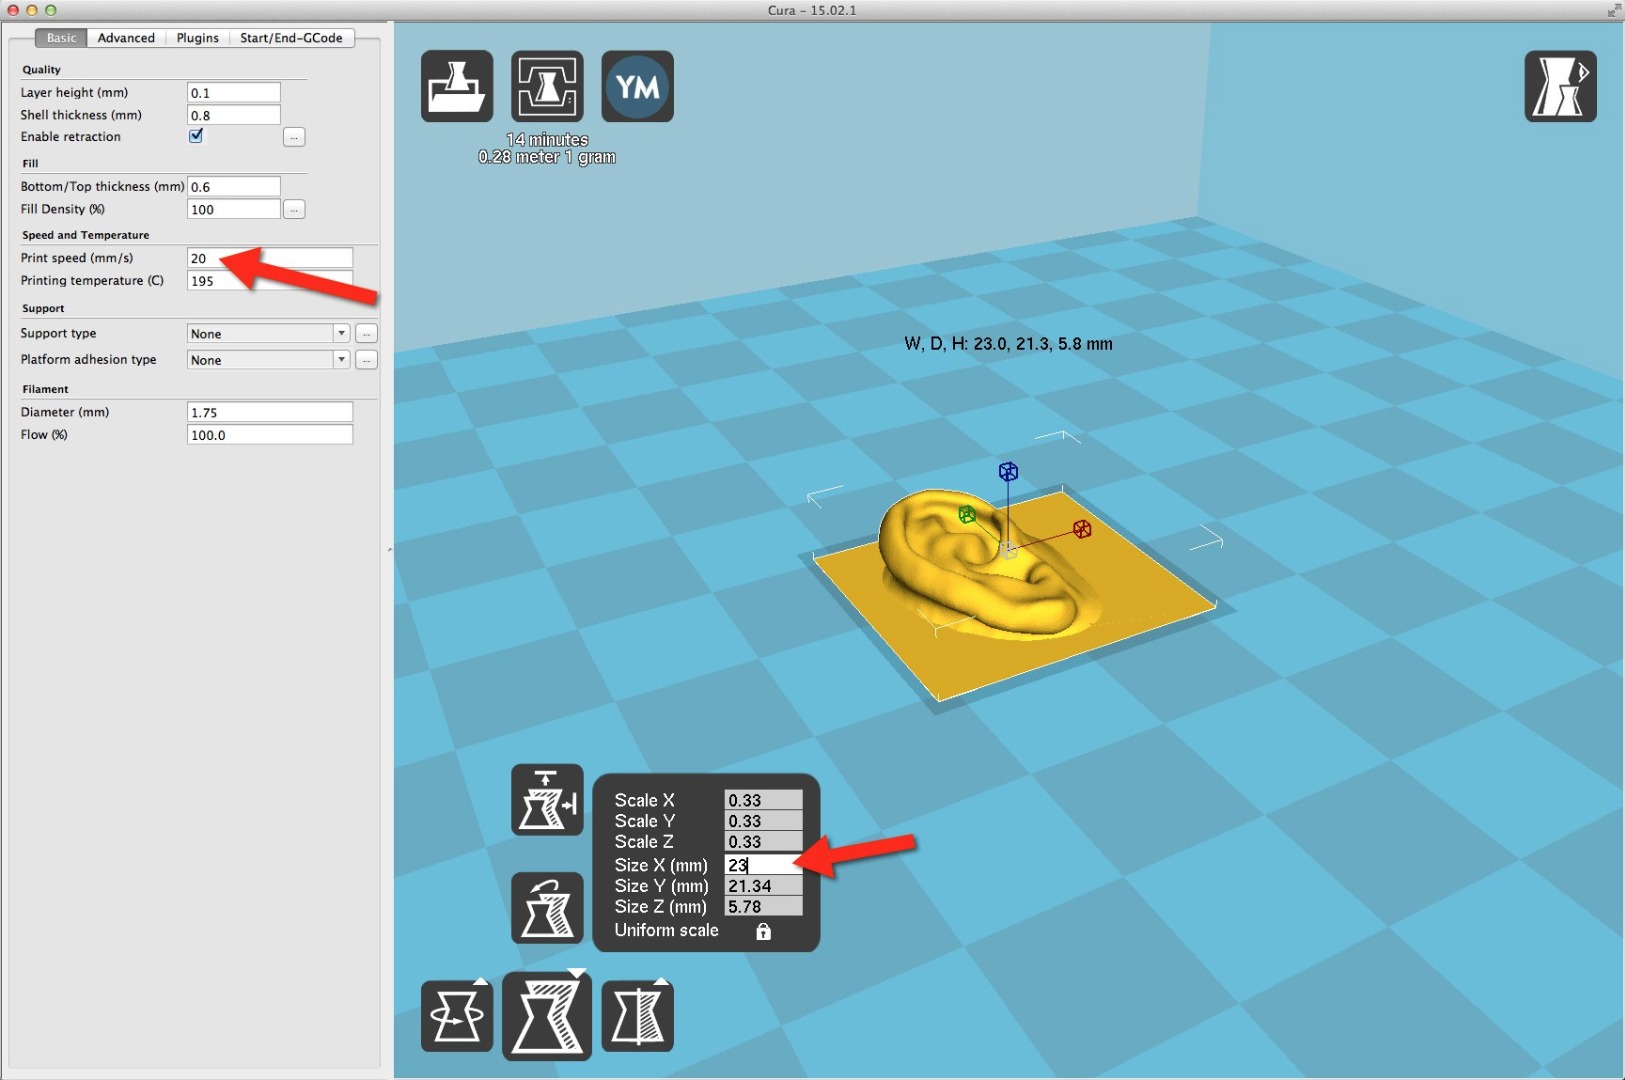The height and width of the screenshot is (1080, 1625).
Task: Click the Print speed input field
Action: (270, 258)
